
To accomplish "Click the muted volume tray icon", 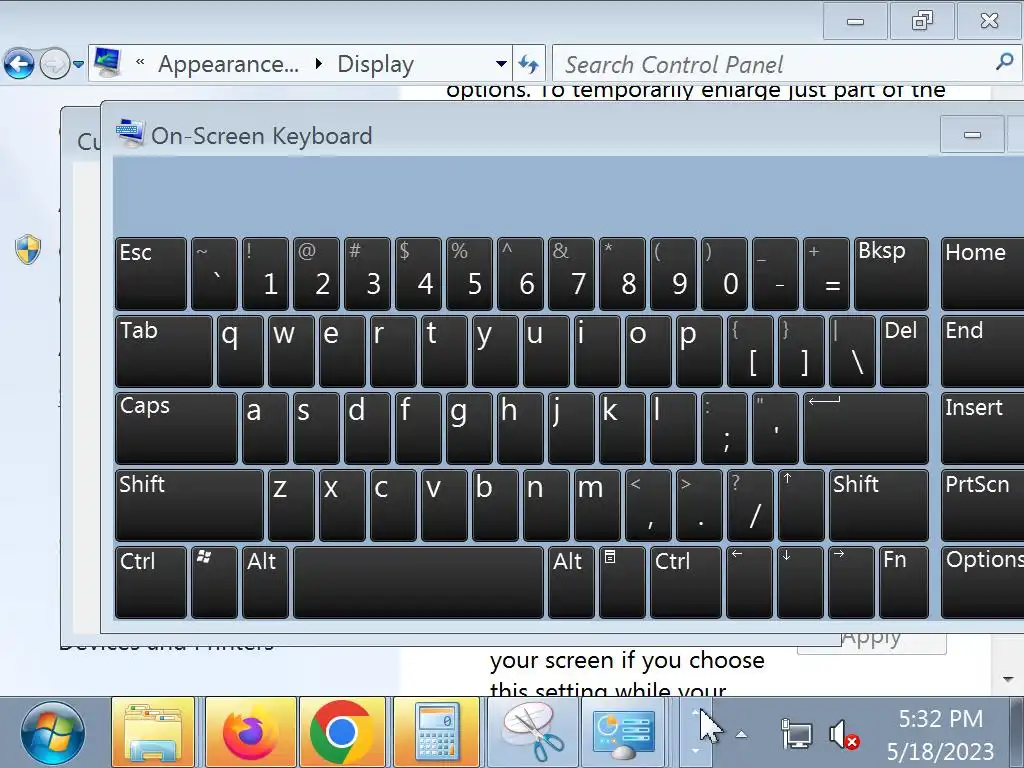I will point(844,735).
